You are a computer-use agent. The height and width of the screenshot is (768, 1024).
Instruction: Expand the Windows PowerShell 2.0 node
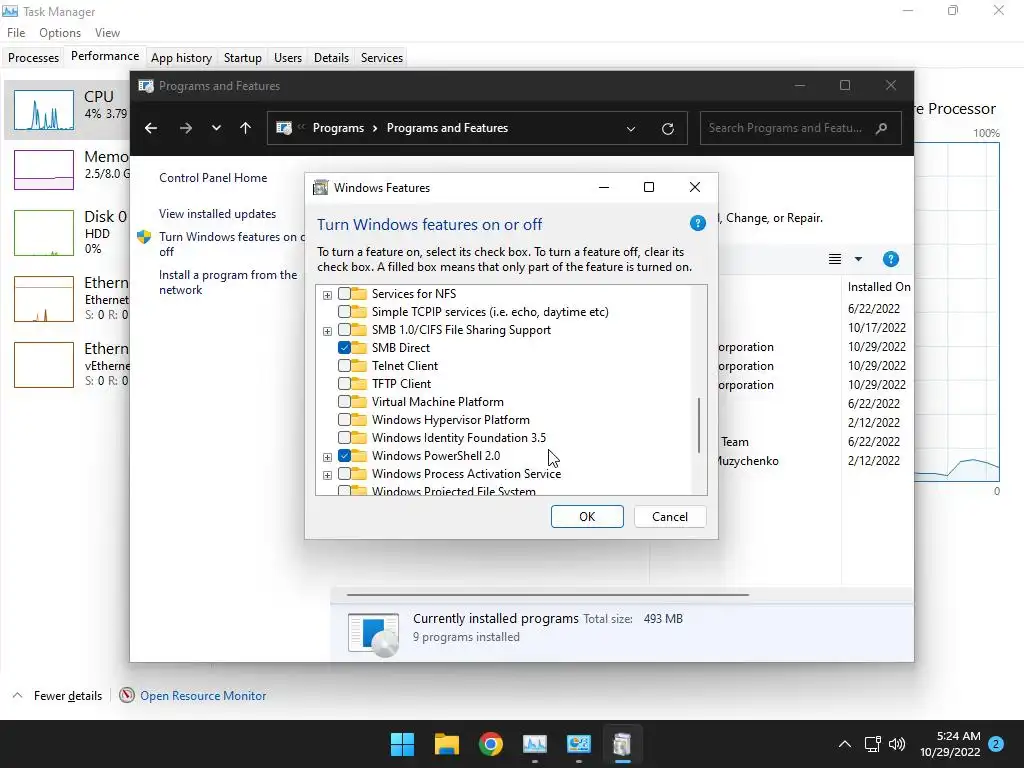coord(327,457)
